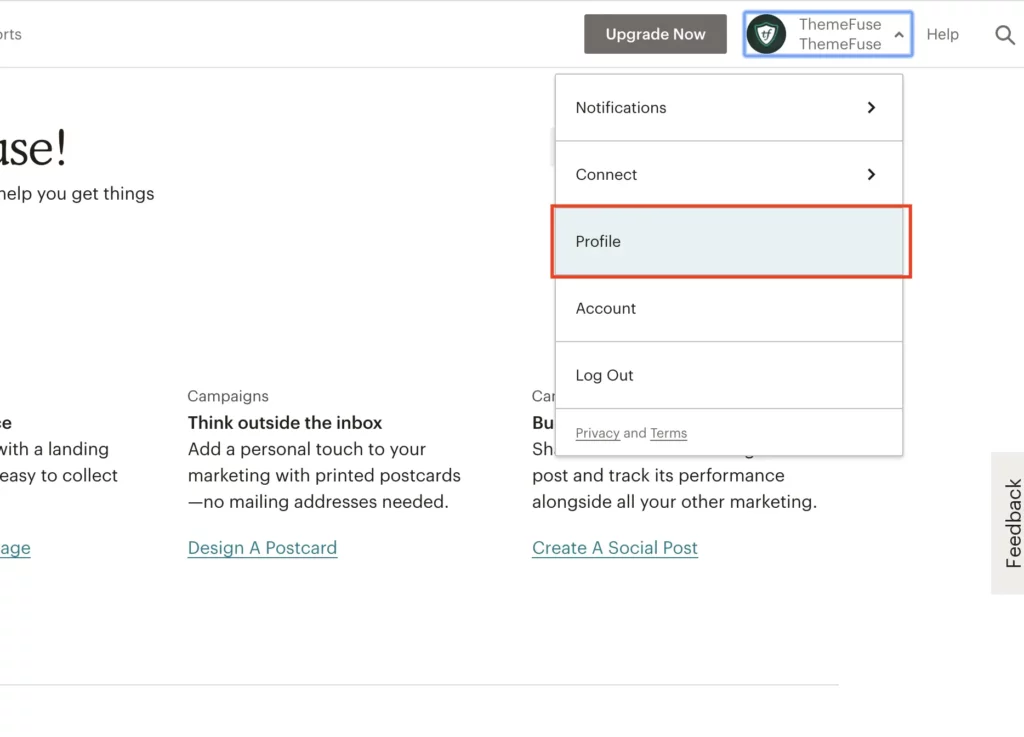
Task: Click the Upgrade Now button
Action: pyautogui.click(x=655, y=33)
